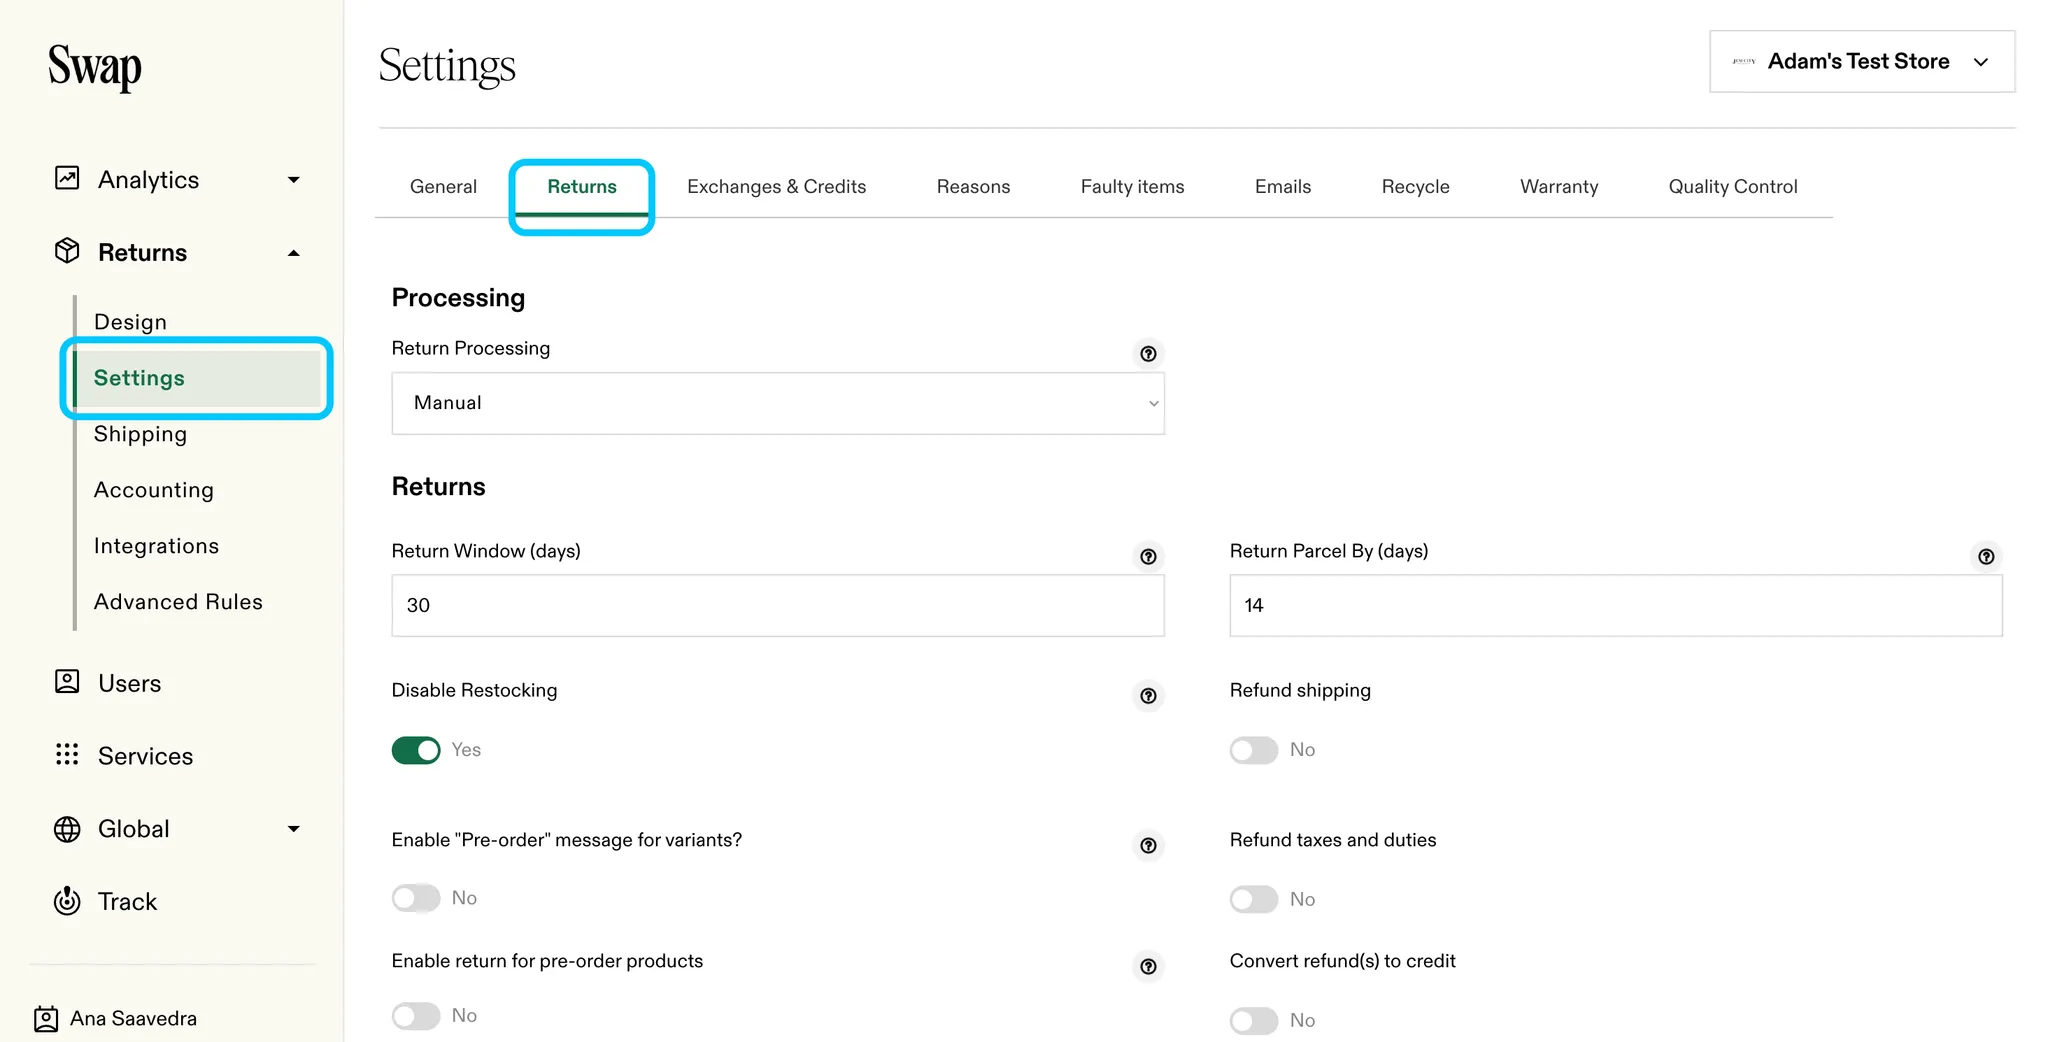Switch to the Exchanges & Credits tab
Image resolution: width=2048 pixels, height=1042 pixels.
pos(777,187)
